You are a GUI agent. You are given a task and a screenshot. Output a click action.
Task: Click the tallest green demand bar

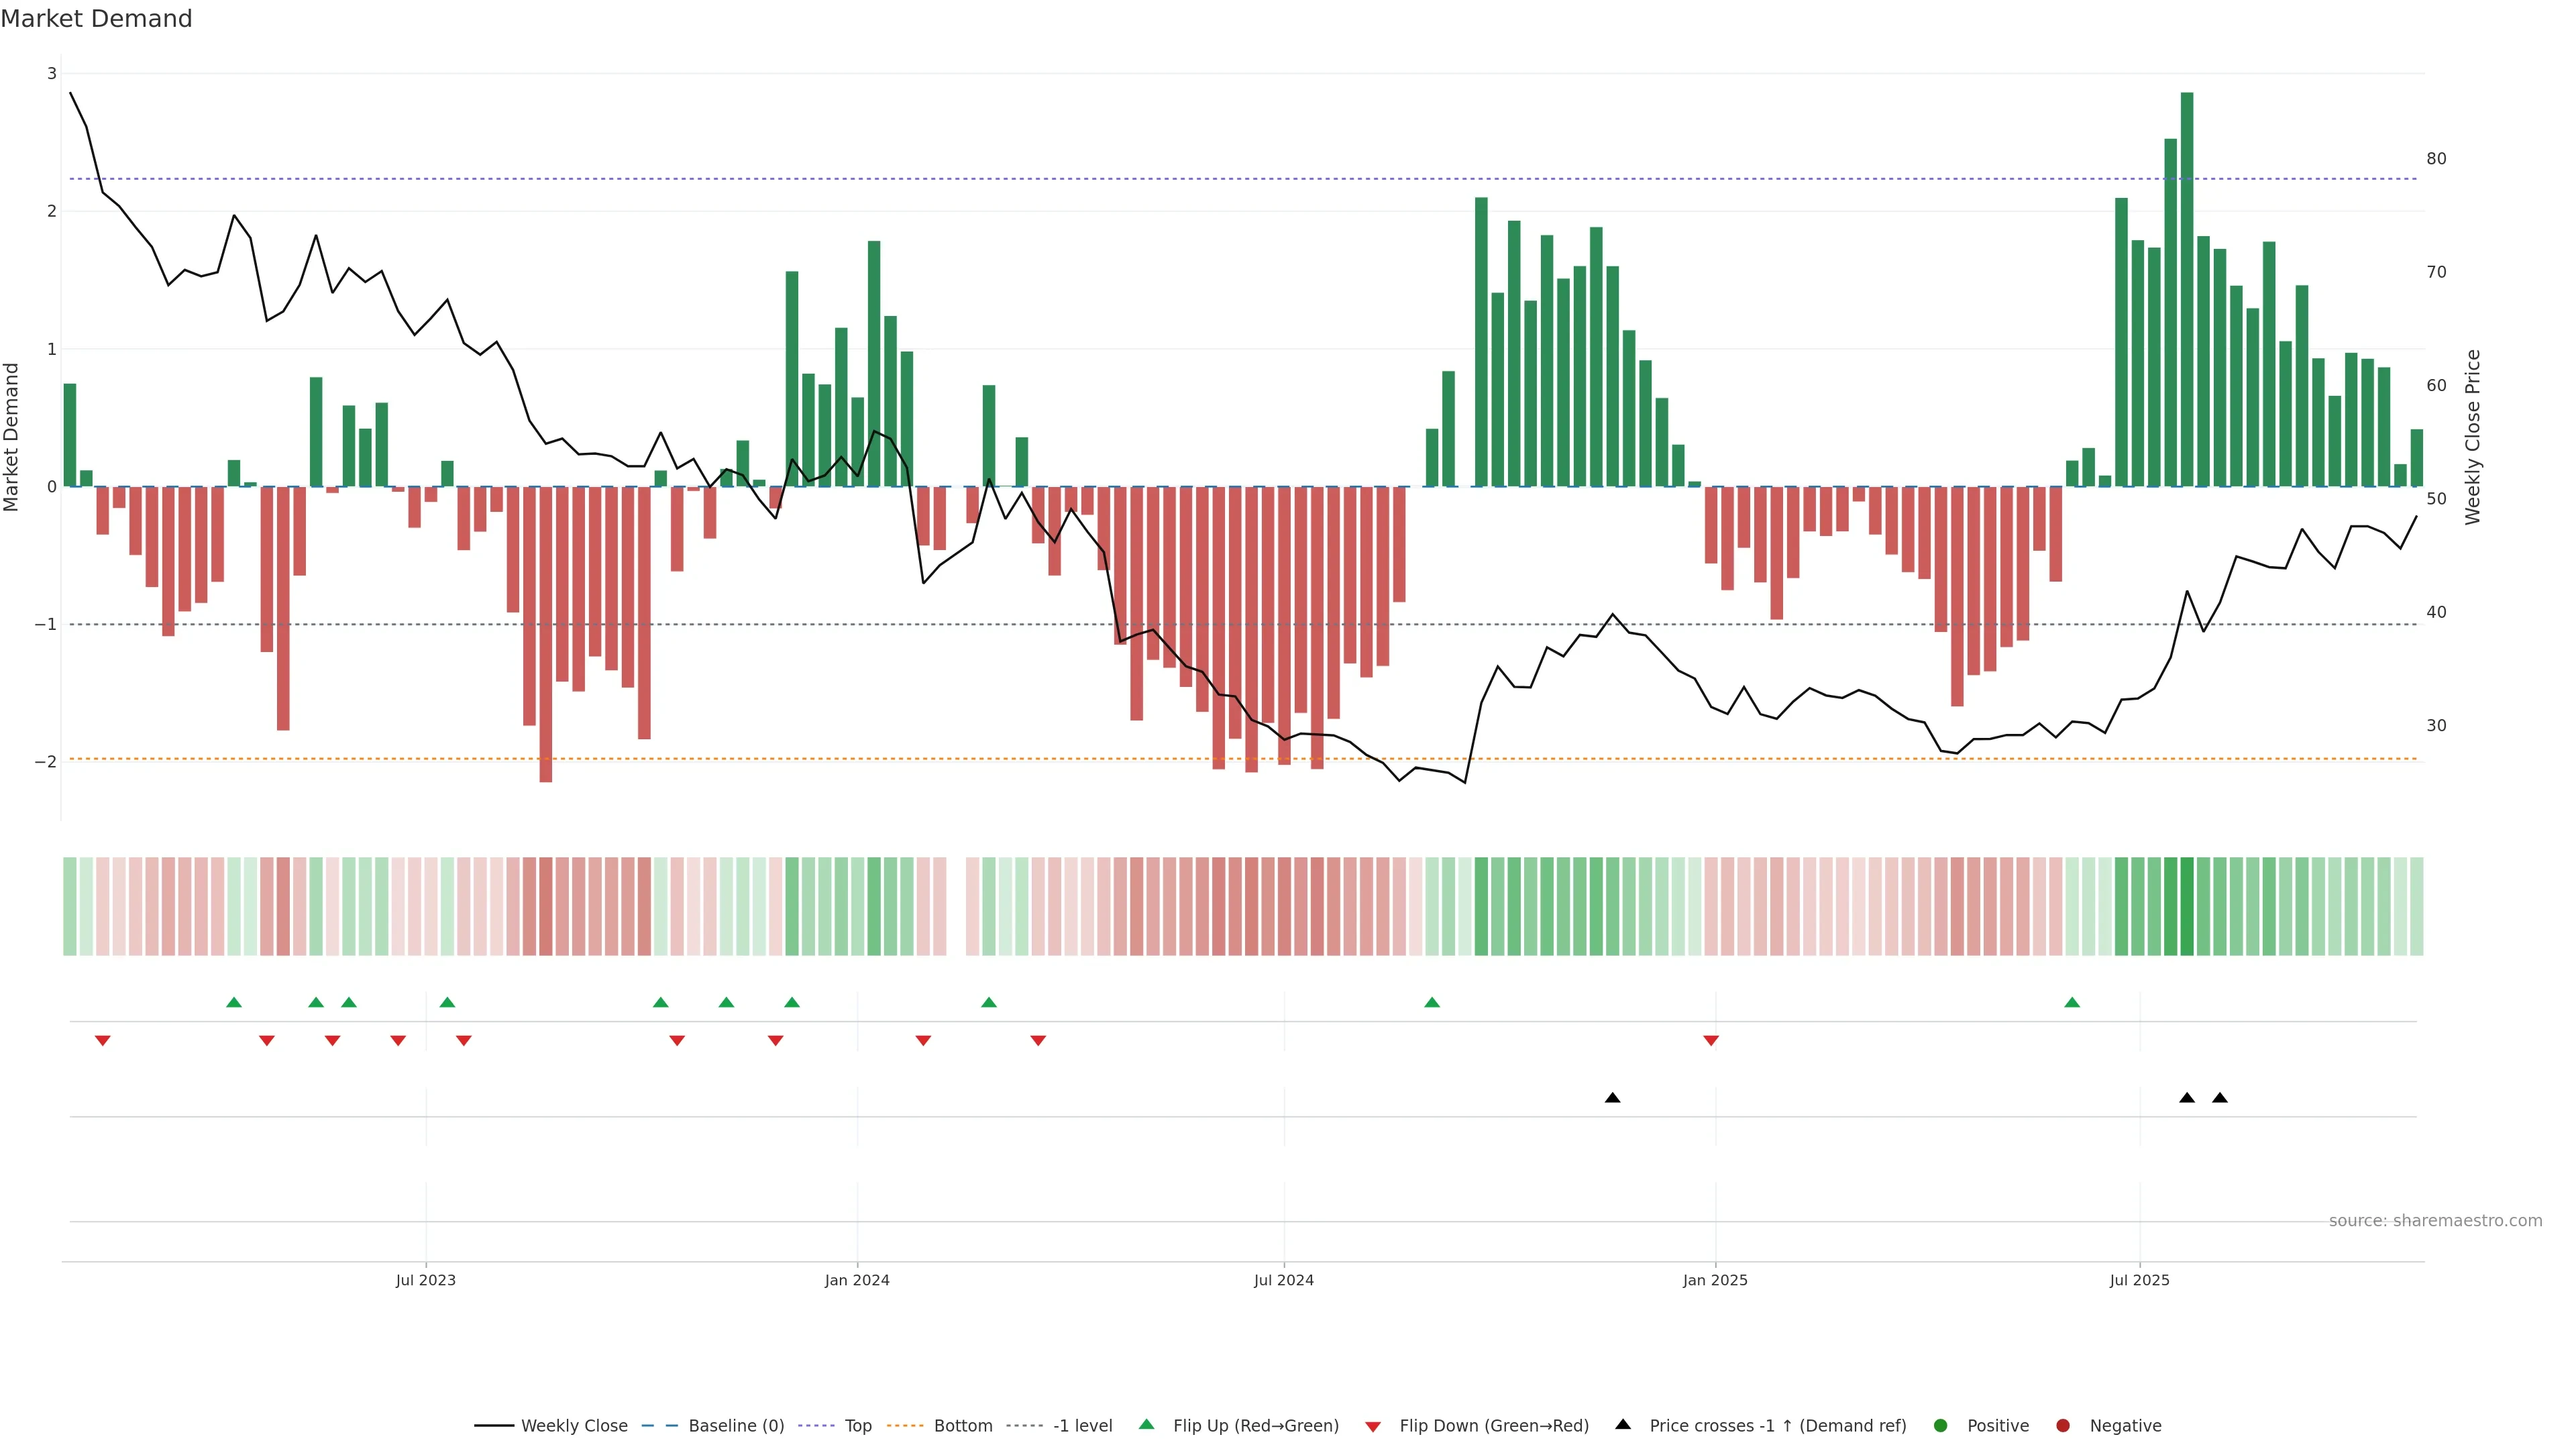point(2187,290)
